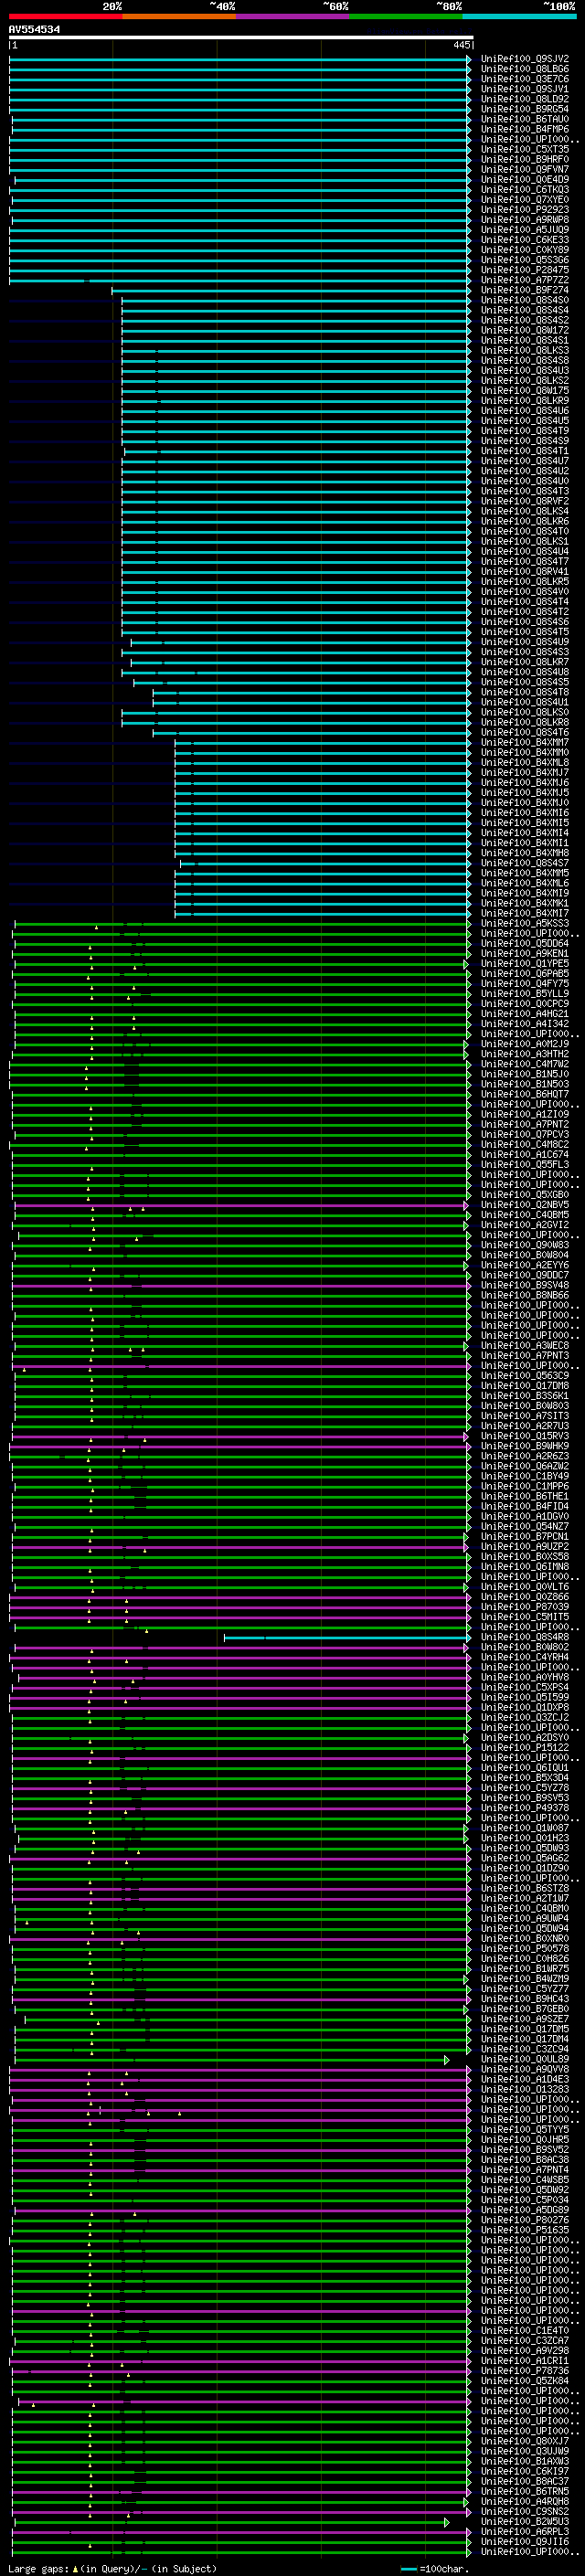Open hit UniRef100_P92923
The height and width of the screenshot is (2576, 585).
click(525, 210)
